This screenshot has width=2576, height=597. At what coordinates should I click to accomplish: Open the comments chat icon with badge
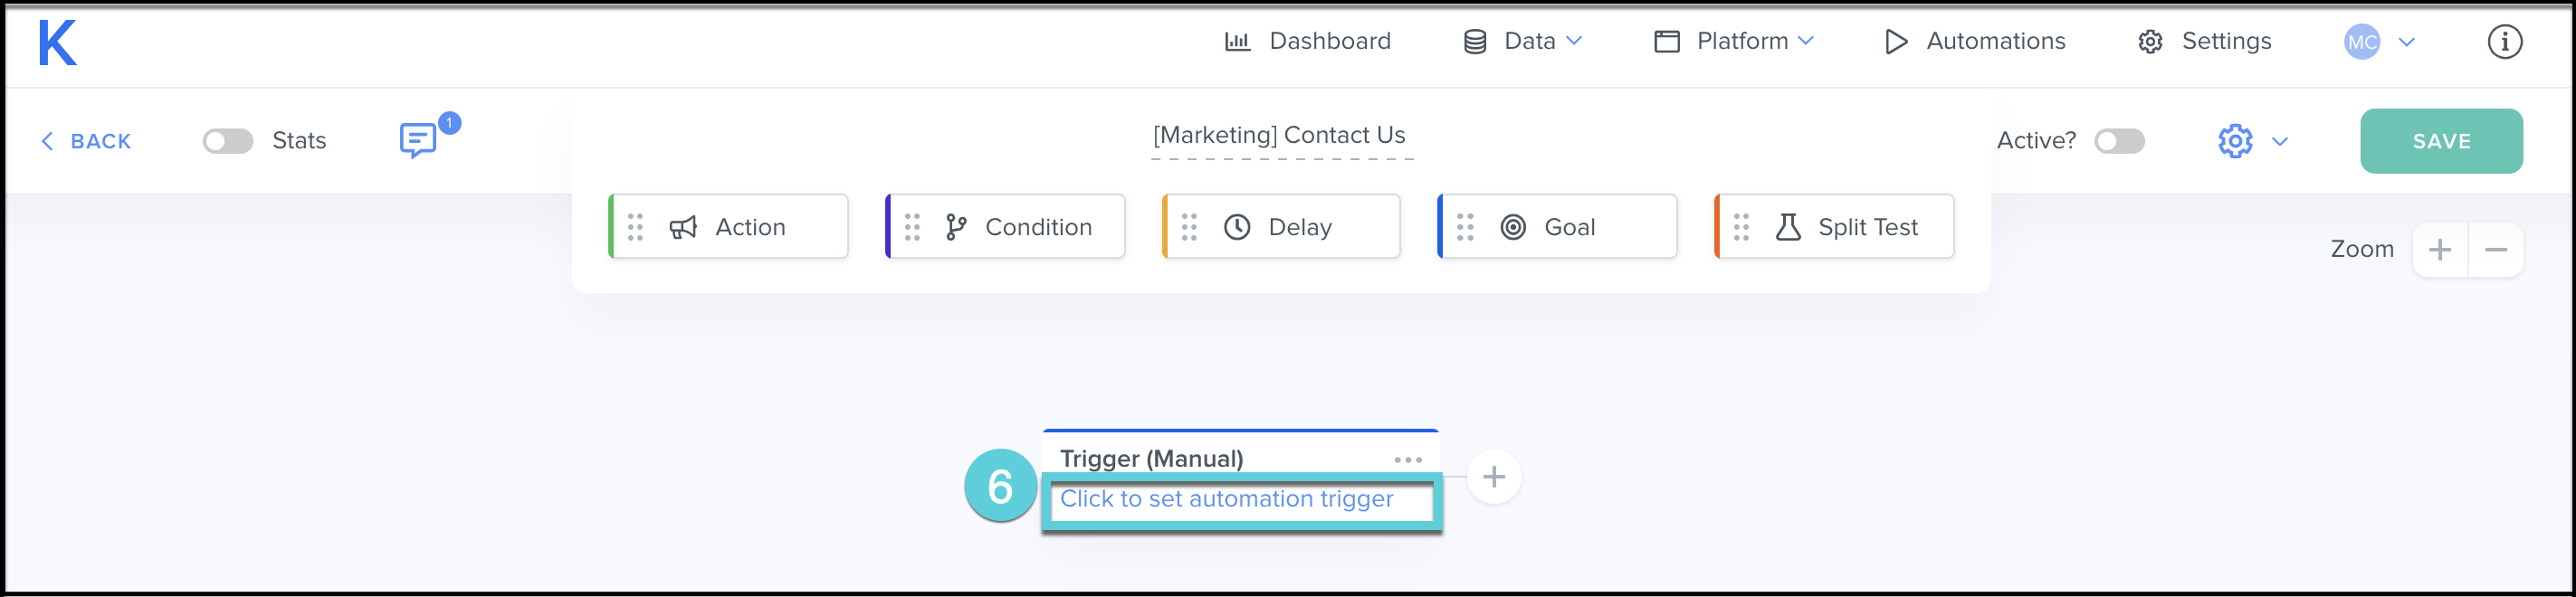pos(418,140)
